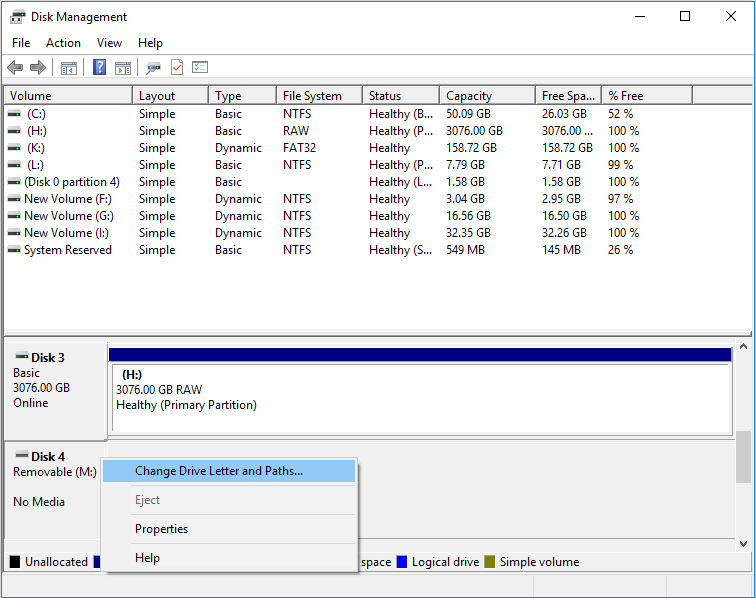Click the drive icon beside (C:) volume
The image size is (756, 598).
point(14,114)
